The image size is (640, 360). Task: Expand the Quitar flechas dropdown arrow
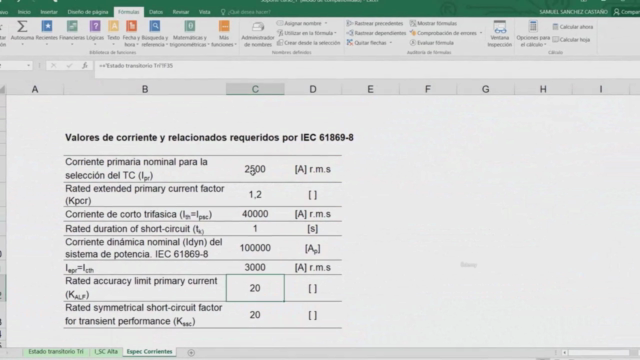(391, 43)
